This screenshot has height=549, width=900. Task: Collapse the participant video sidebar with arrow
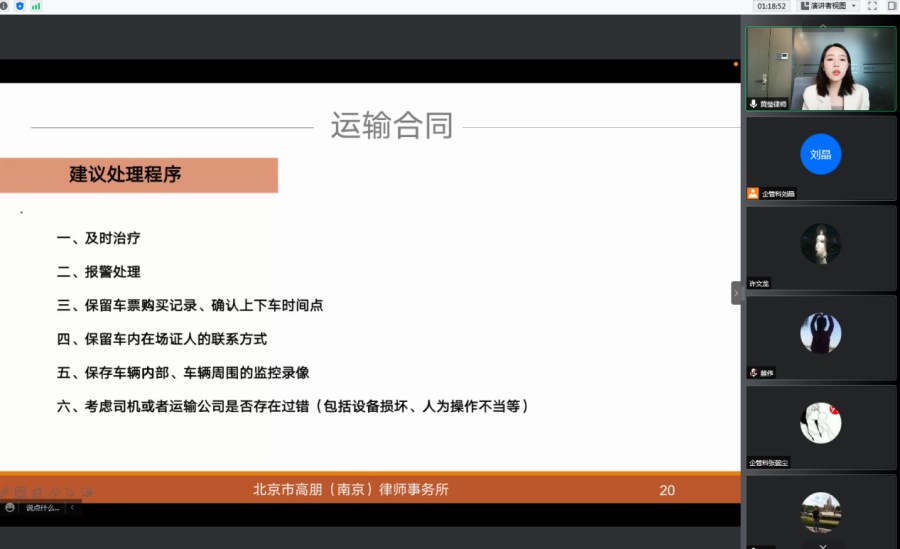click(736, 292)
